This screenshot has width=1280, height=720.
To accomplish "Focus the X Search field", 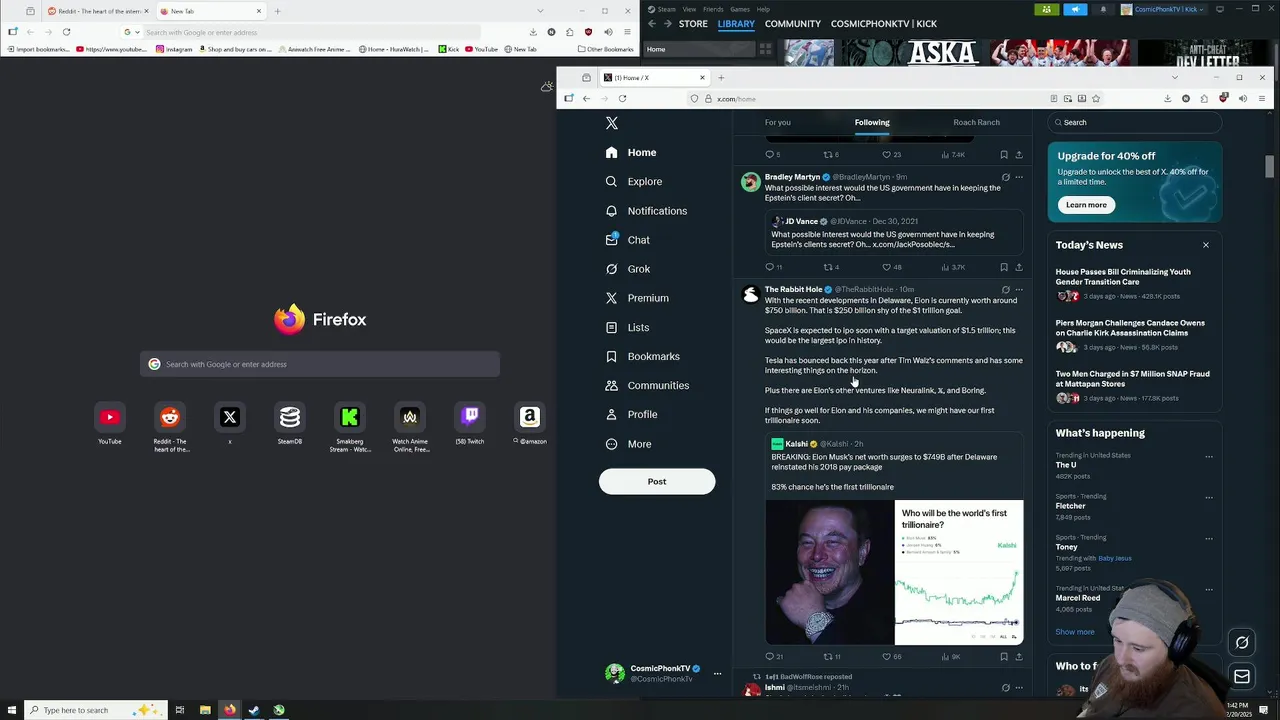I will pos(1134,122).
